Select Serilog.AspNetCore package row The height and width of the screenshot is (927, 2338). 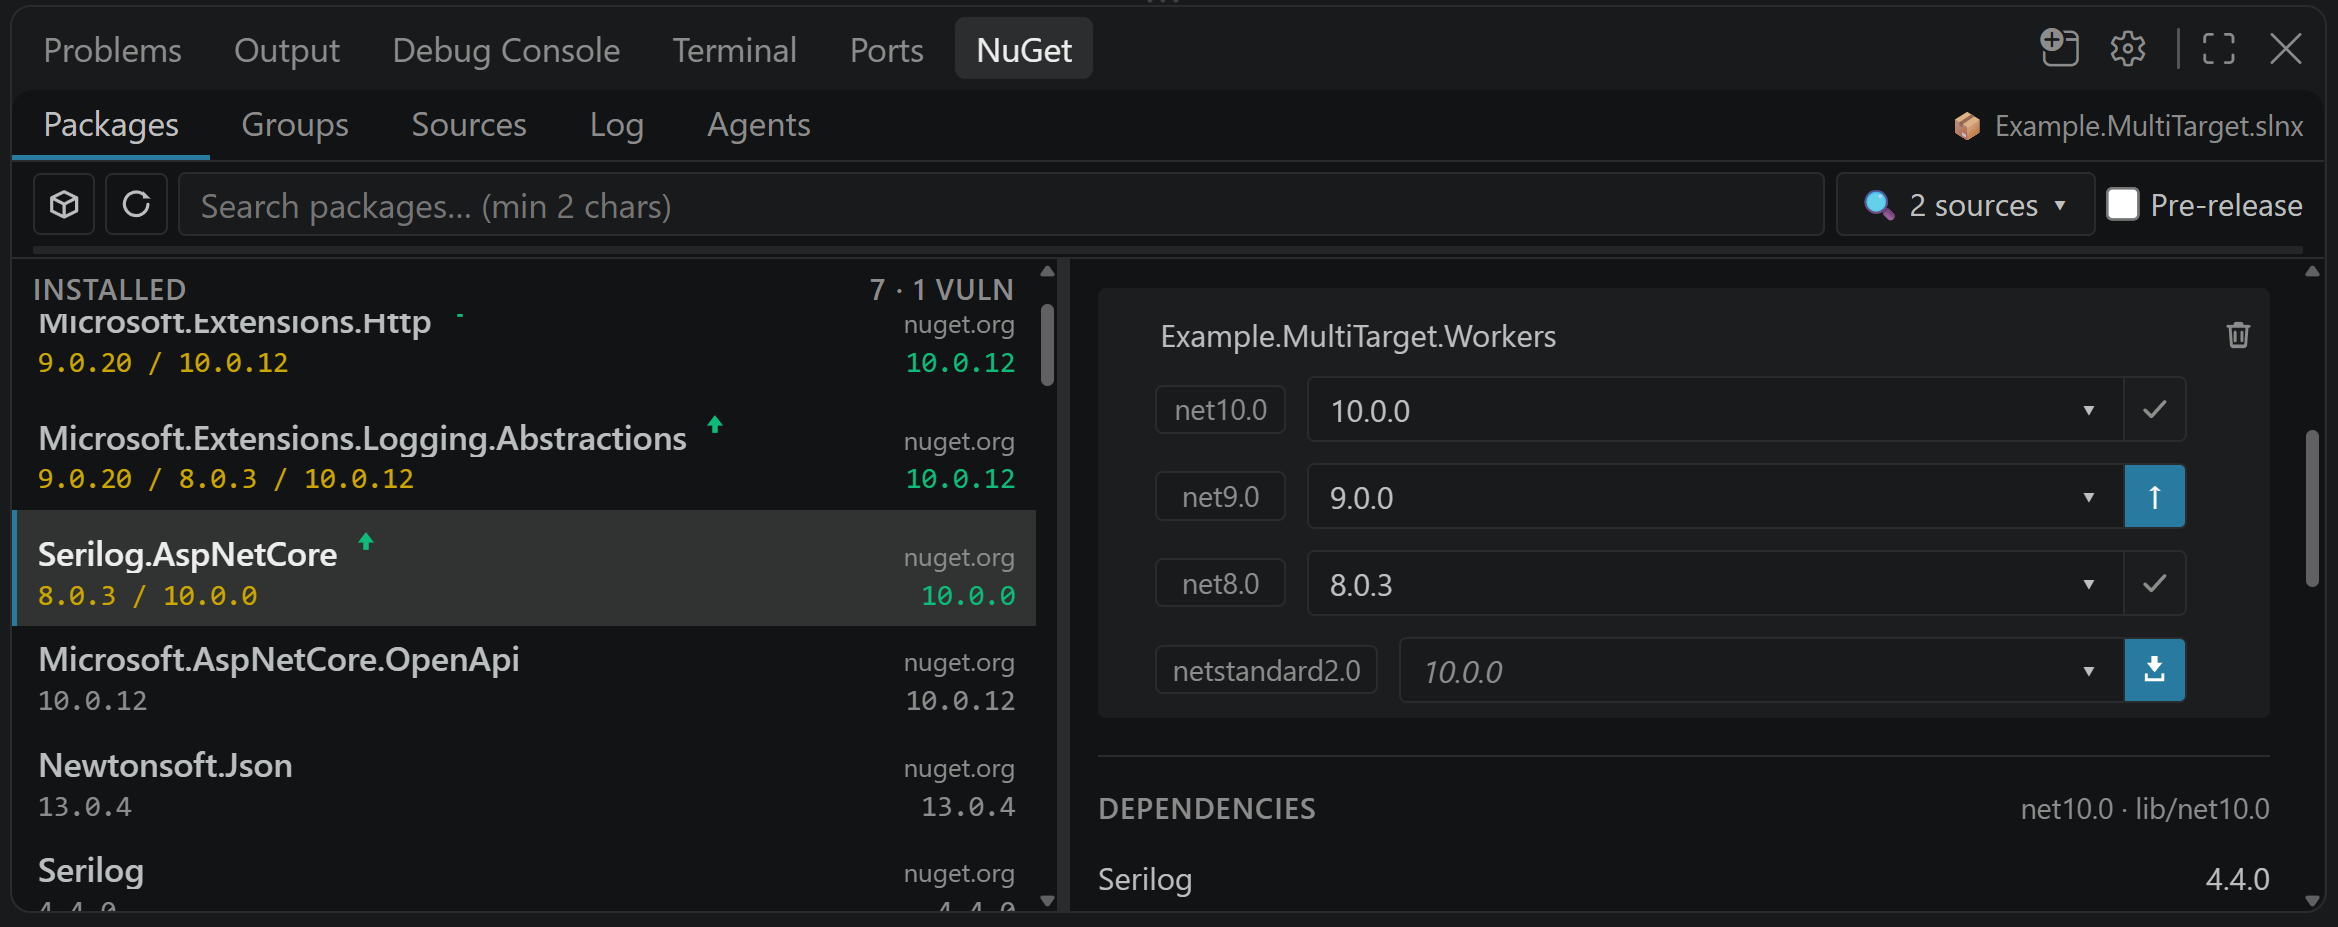point(526,568)
